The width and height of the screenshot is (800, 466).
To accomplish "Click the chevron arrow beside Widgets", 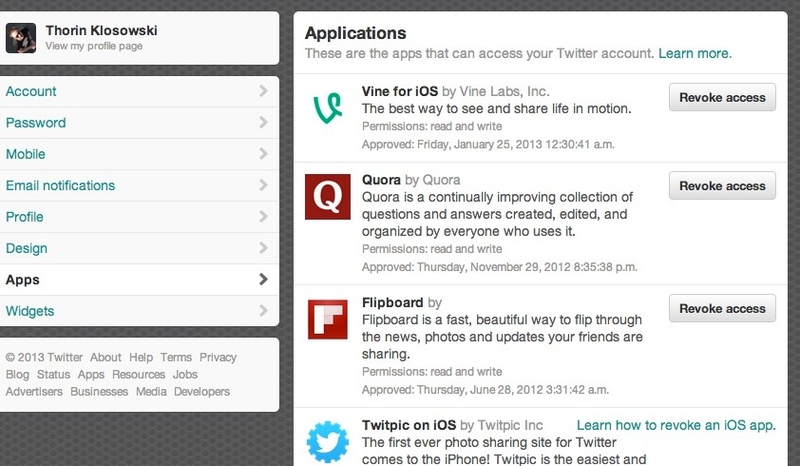I will click(x=263, y=310).
